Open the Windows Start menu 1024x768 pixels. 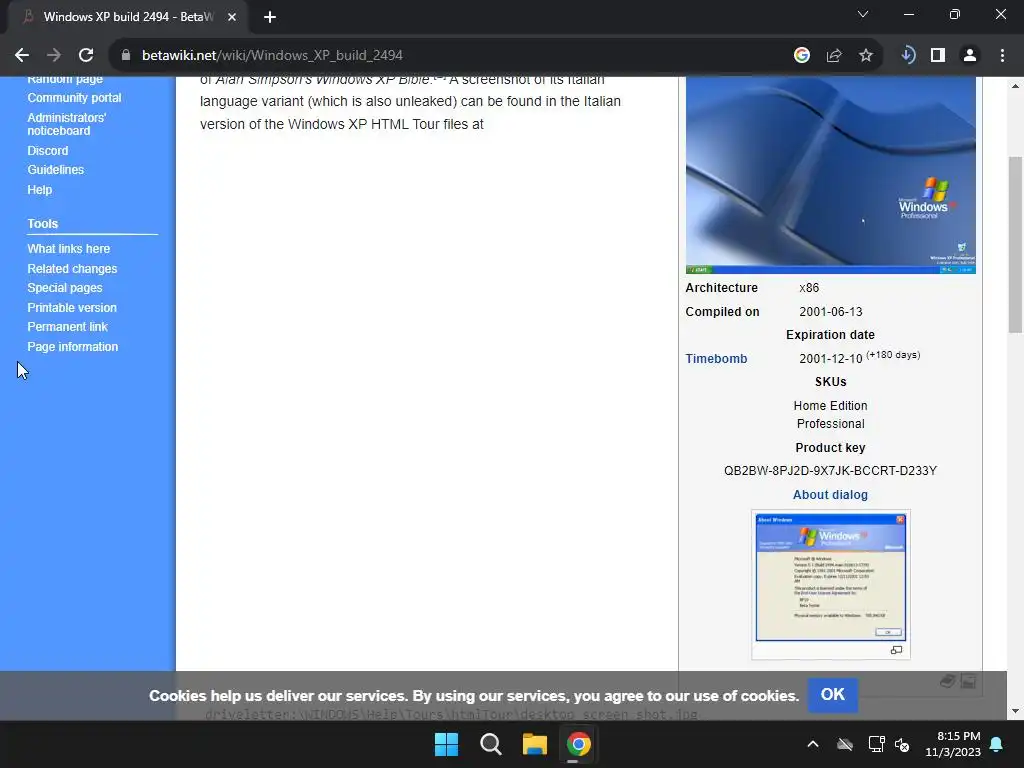click(x=447, y=744)
